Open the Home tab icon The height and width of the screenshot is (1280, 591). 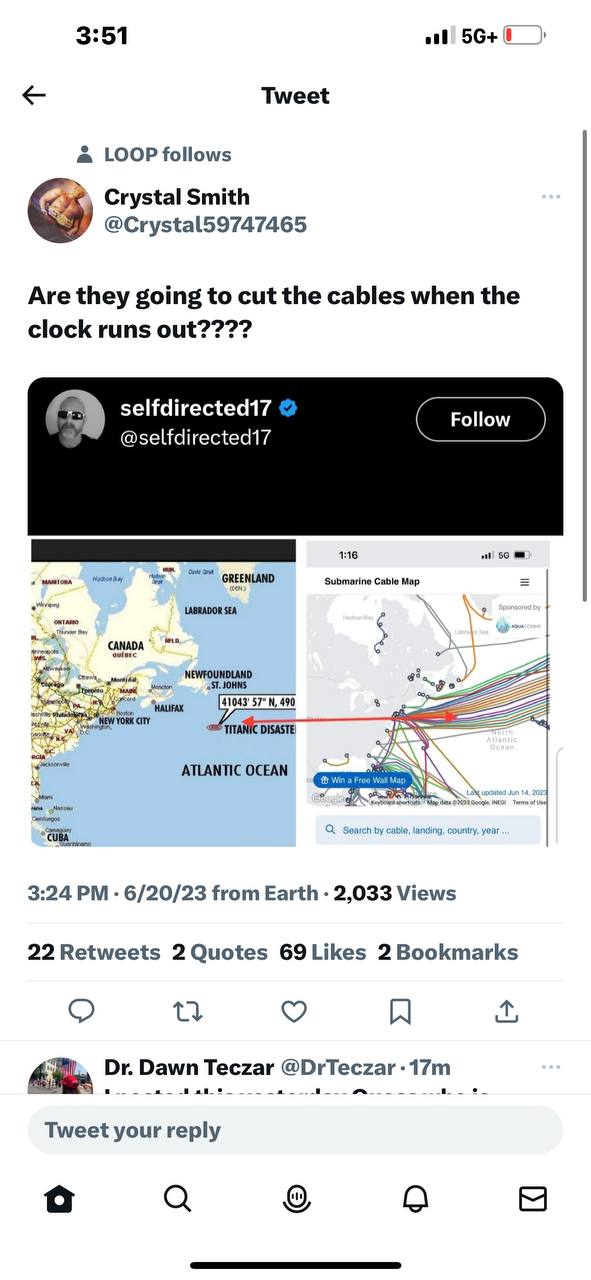click(x=59, y=1198)
